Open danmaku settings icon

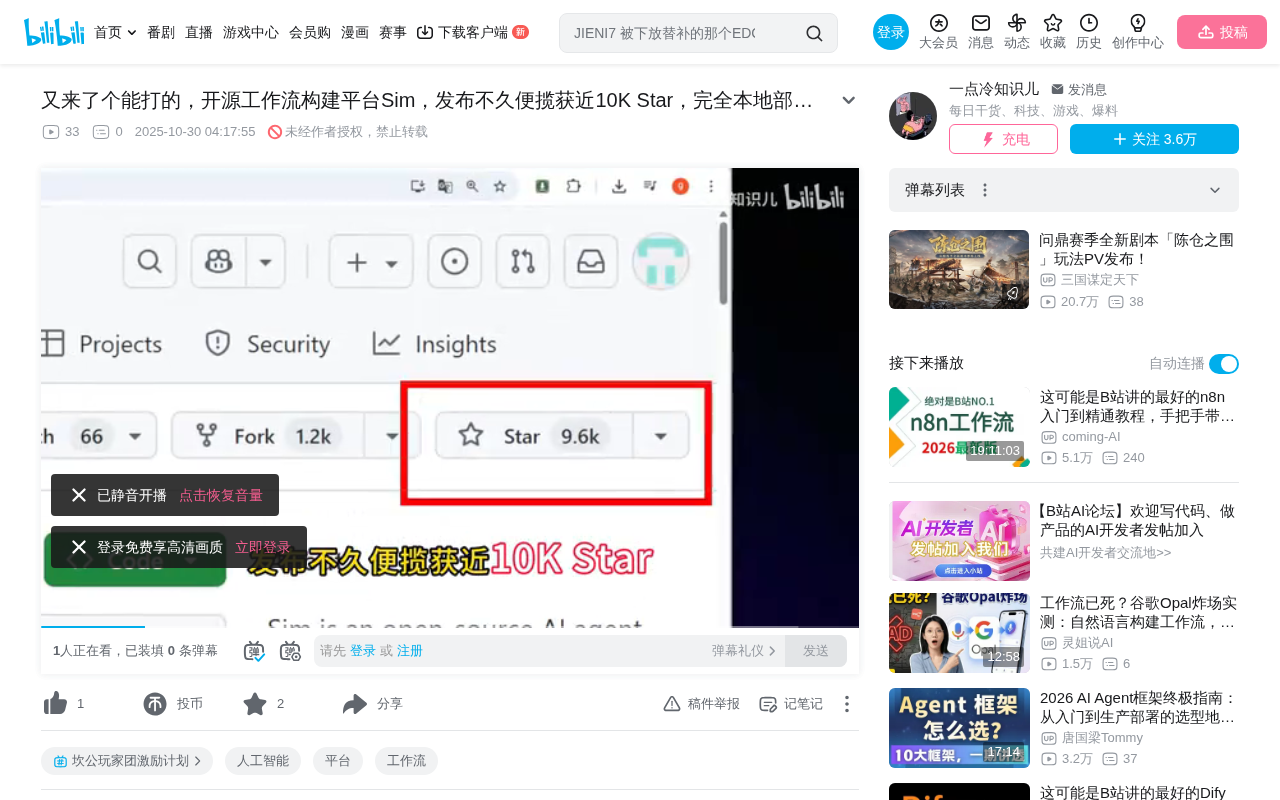(x=290, y=651)
